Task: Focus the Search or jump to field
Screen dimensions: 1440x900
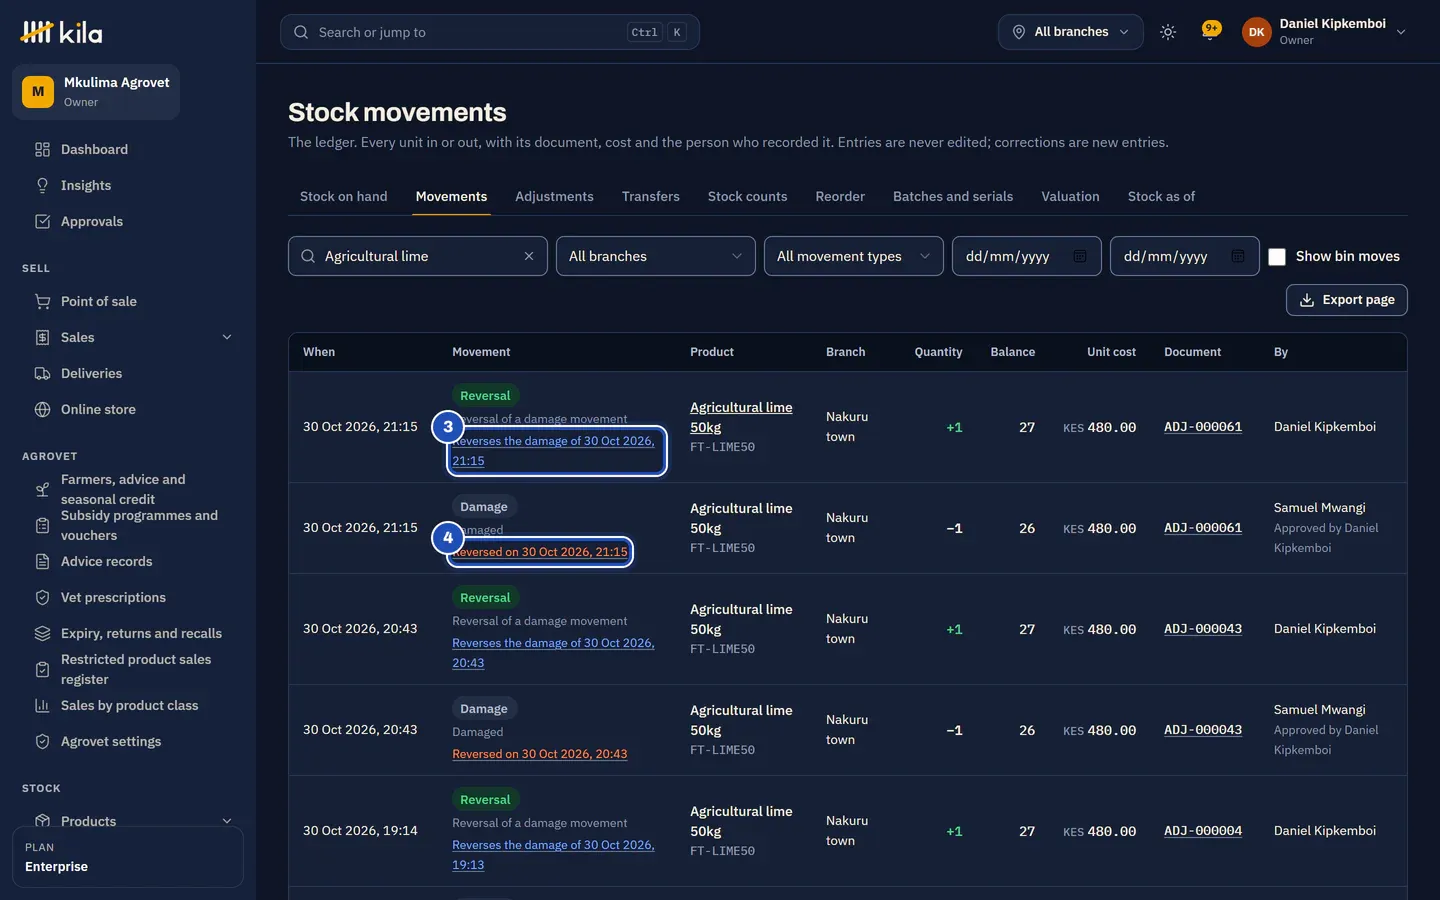Action: point(489,32)
